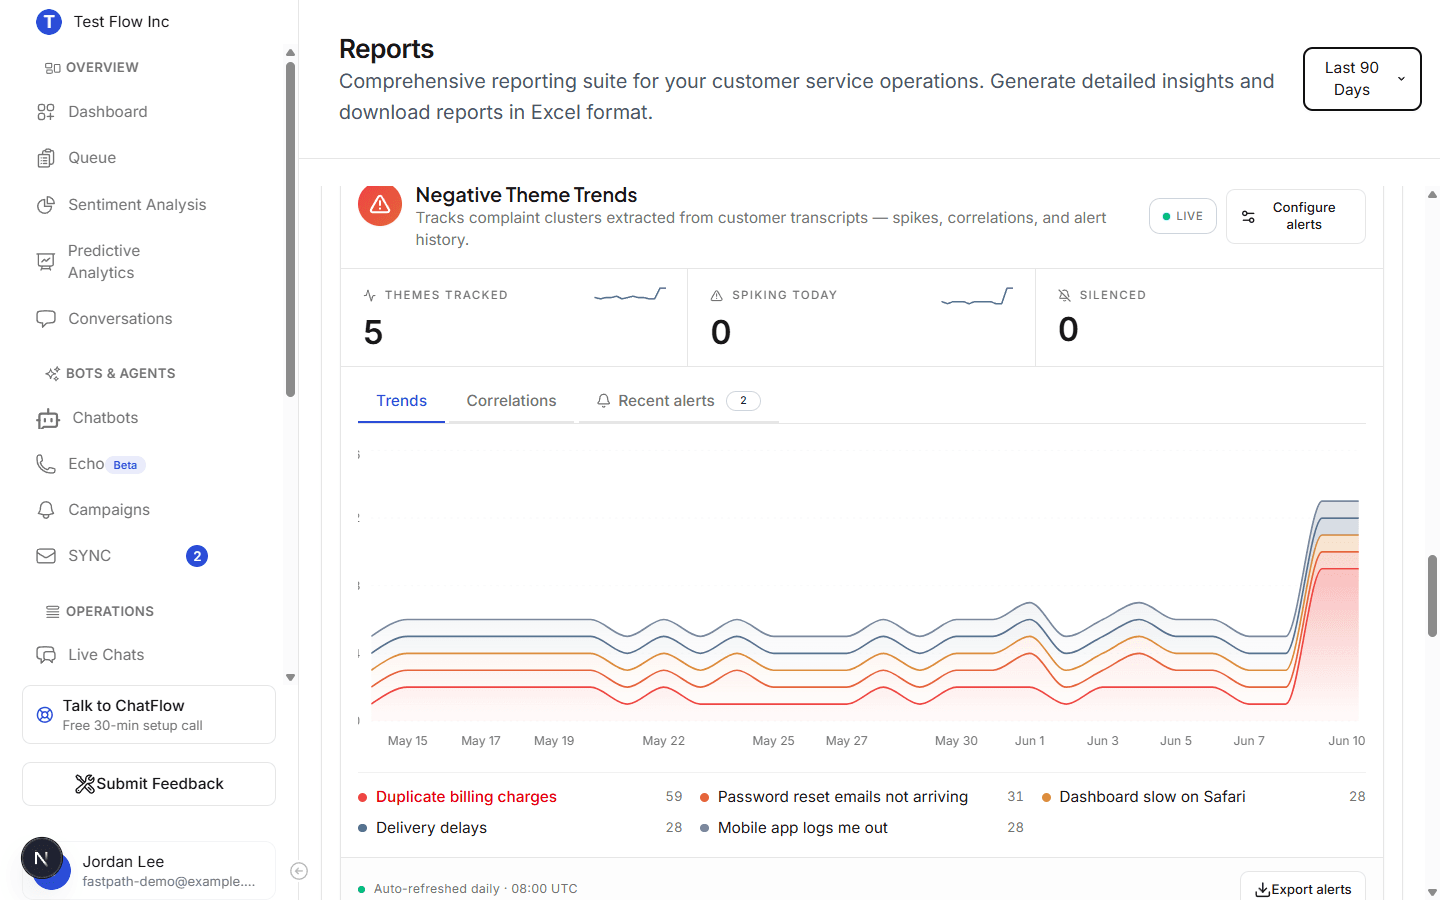
Task: Click the orange Dashboard slow on Safari dot
Action: (x=1047, y=798)
